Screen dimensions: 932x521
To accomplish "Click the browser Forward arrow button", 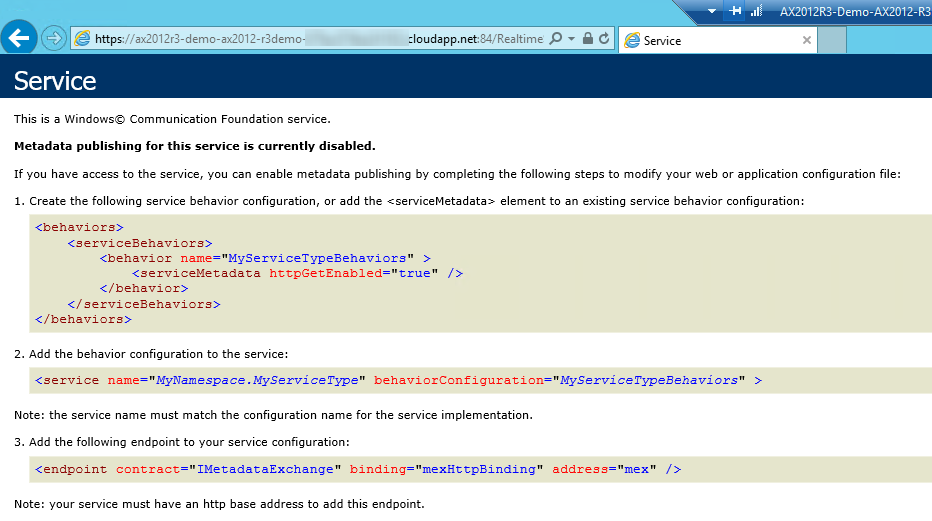I will [54, 39].
